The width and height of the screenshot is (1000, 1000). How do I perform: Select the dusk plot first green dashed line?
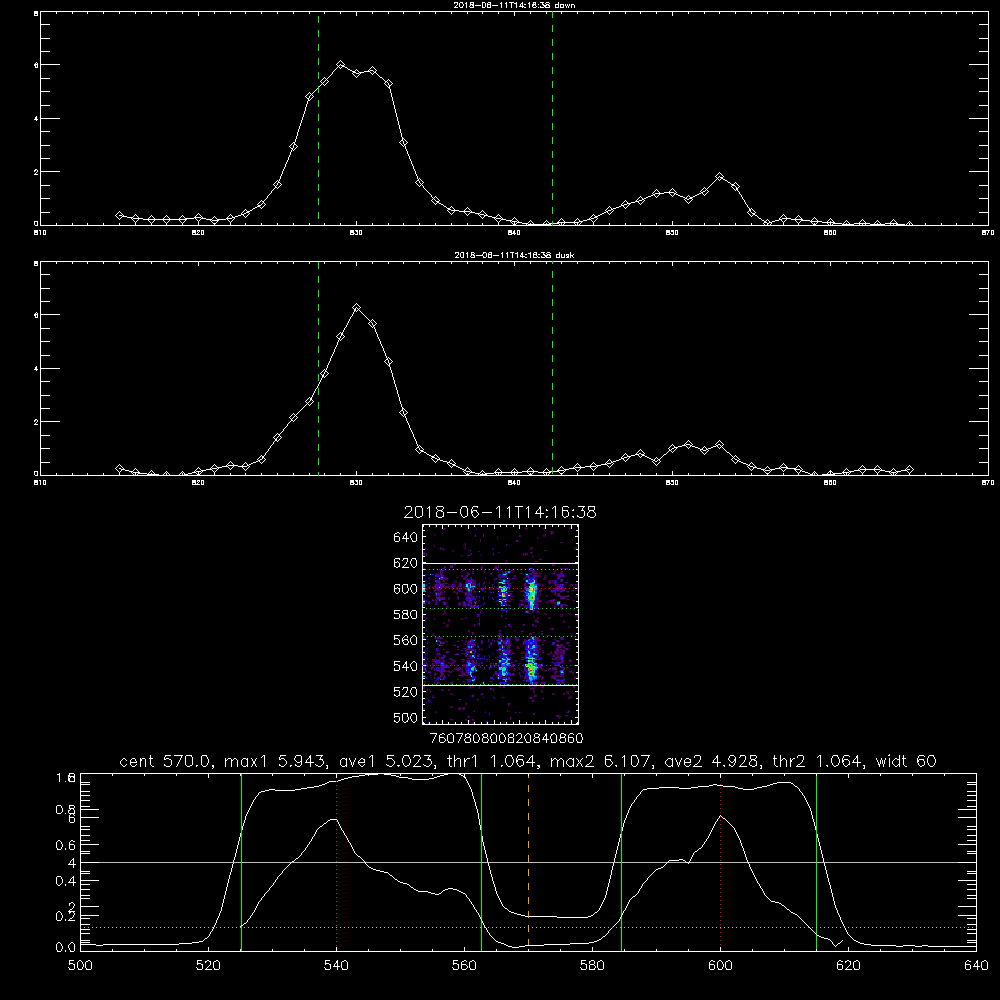coord(318,368)
